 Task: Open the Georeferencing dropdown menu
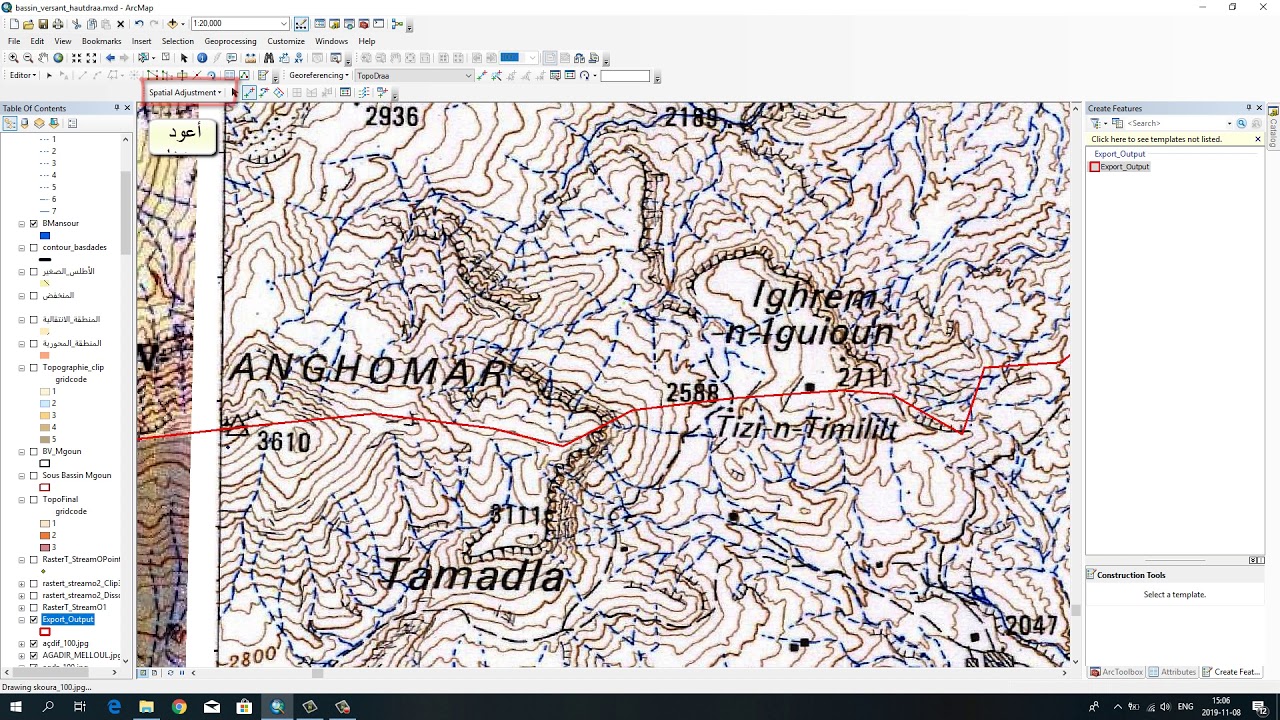coord(319,76)
